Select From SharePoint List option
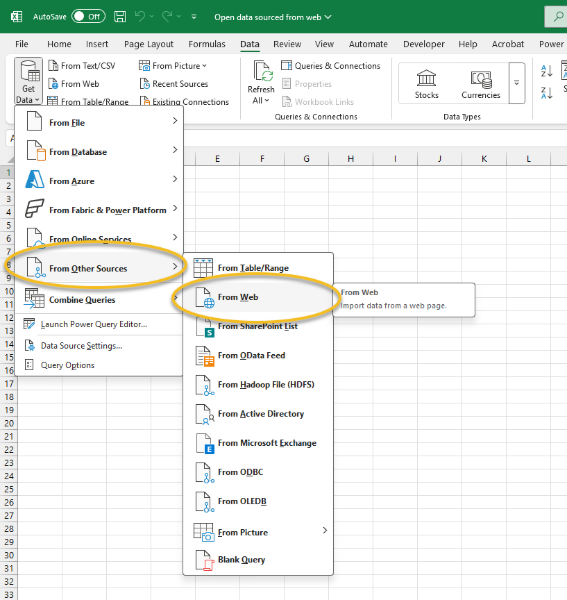567x600 pixels. pyautogui.click(x=259, y=326)
